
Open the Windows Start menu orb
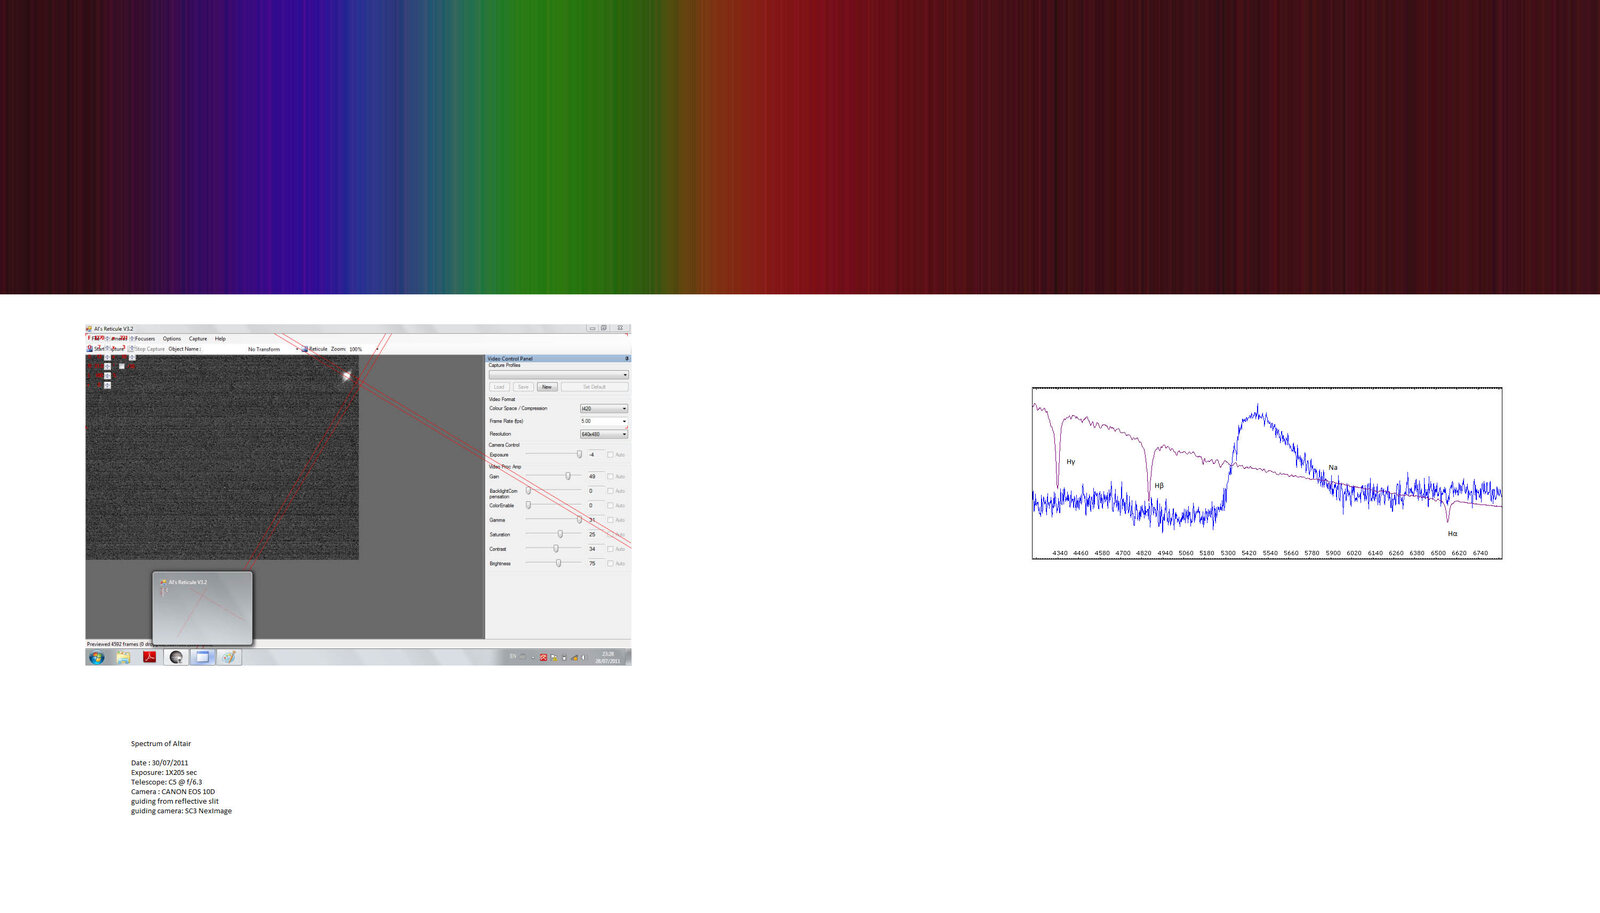pyautogui.click(x=96, y=658)
